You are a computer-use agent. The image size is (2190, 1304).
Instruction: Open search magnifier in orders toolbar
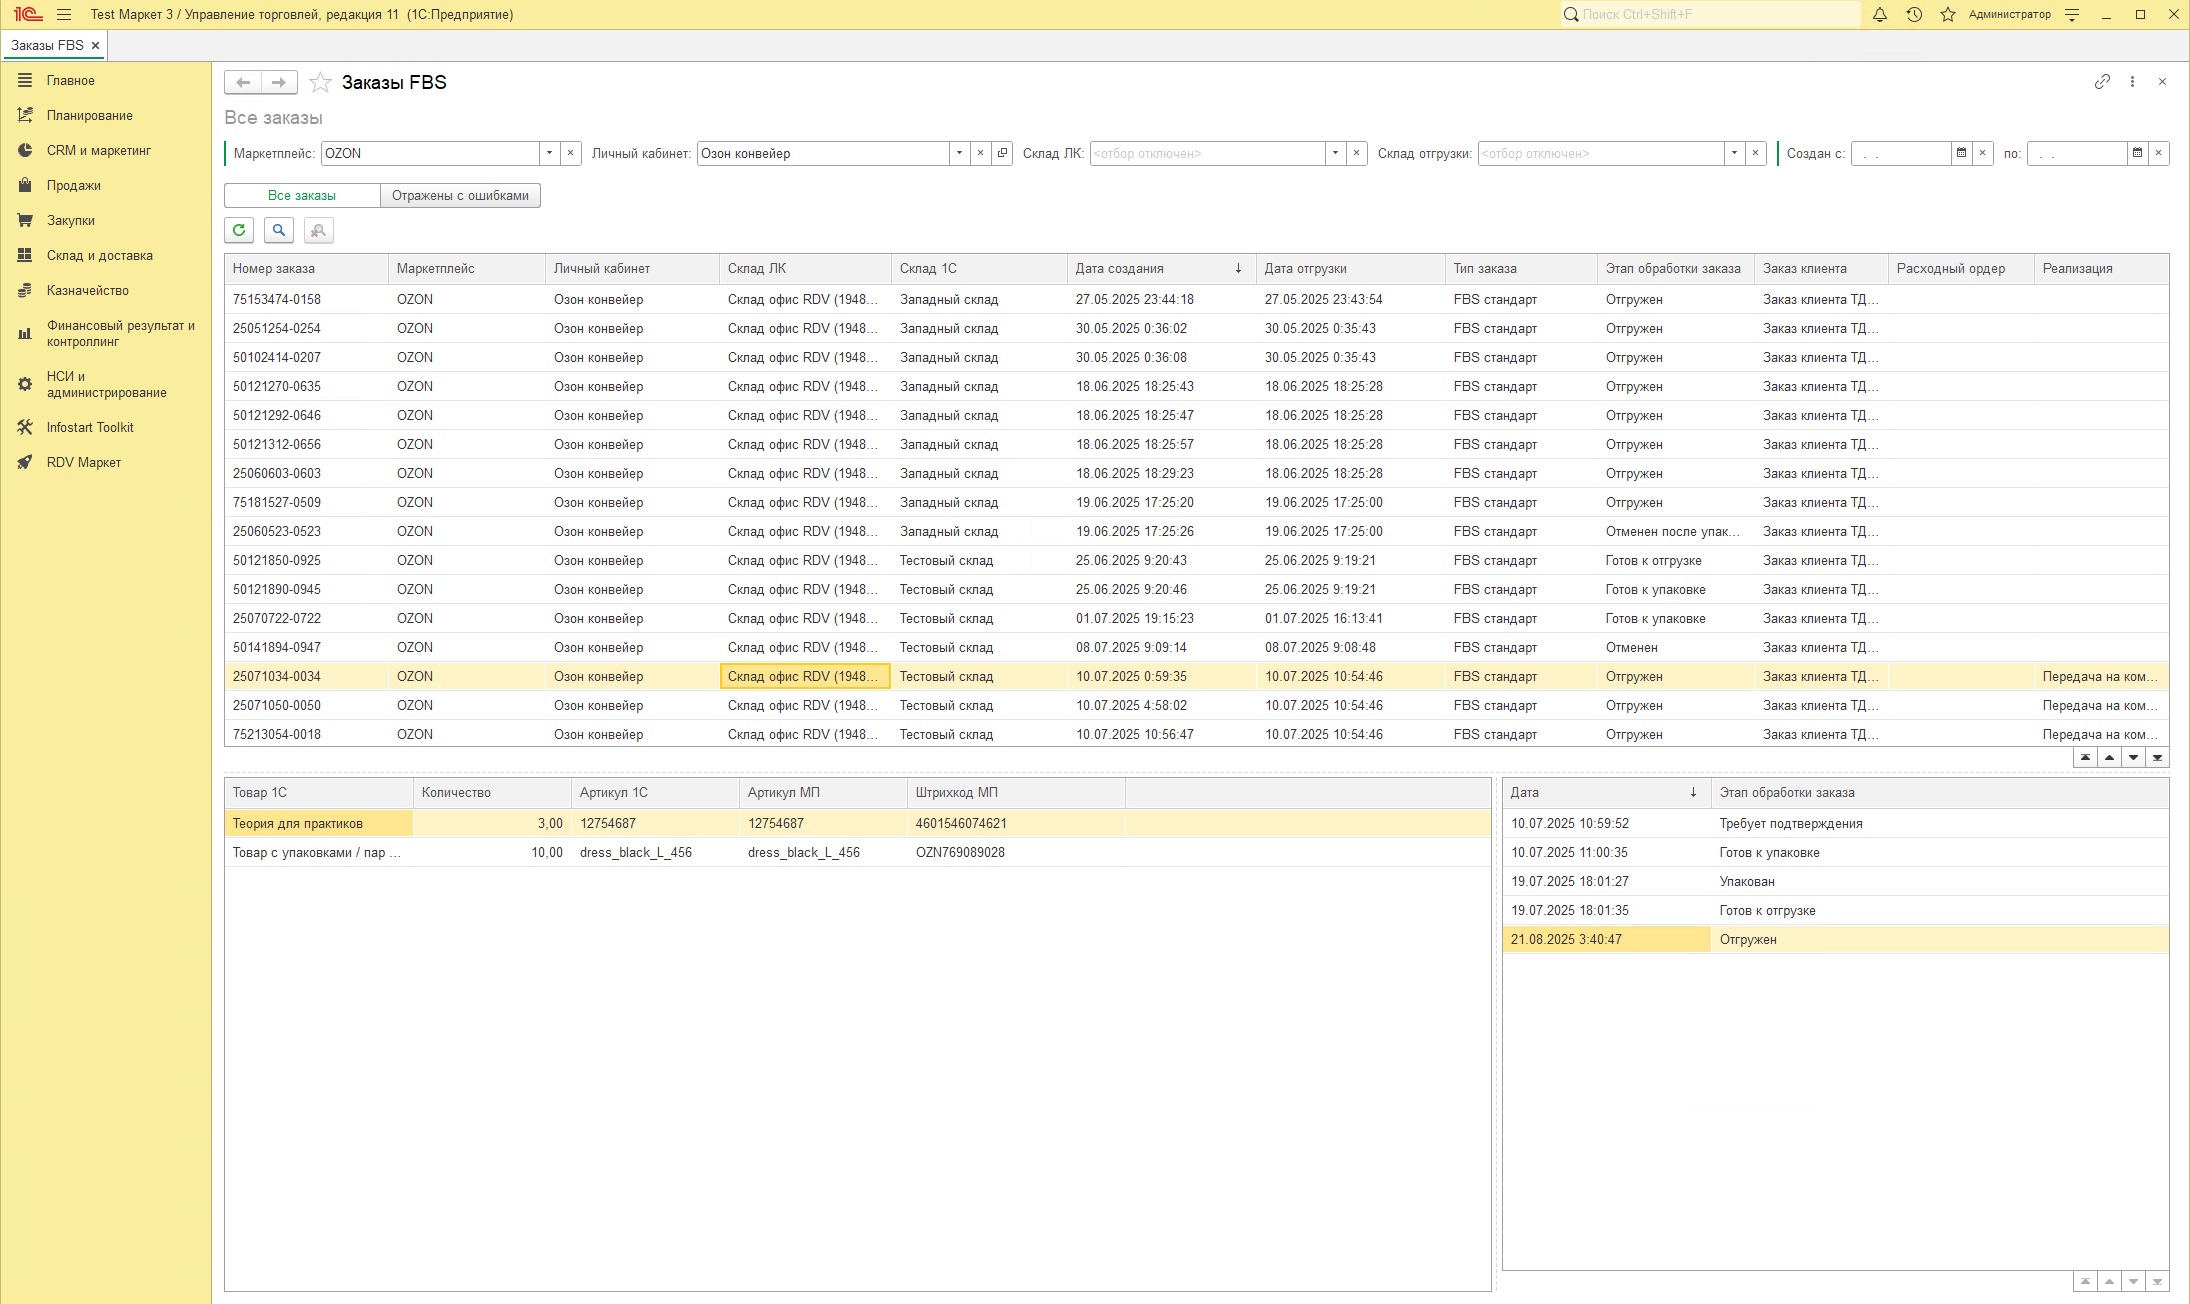point(279,230)
